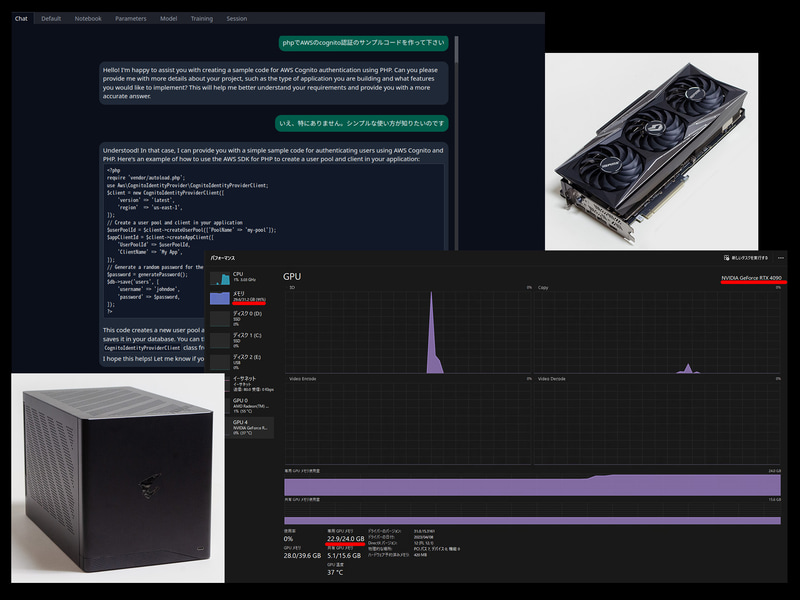Click the green 'いえ、特にありません' user message
This screenshot has height=600, width=800.
(x=362, y=123)
